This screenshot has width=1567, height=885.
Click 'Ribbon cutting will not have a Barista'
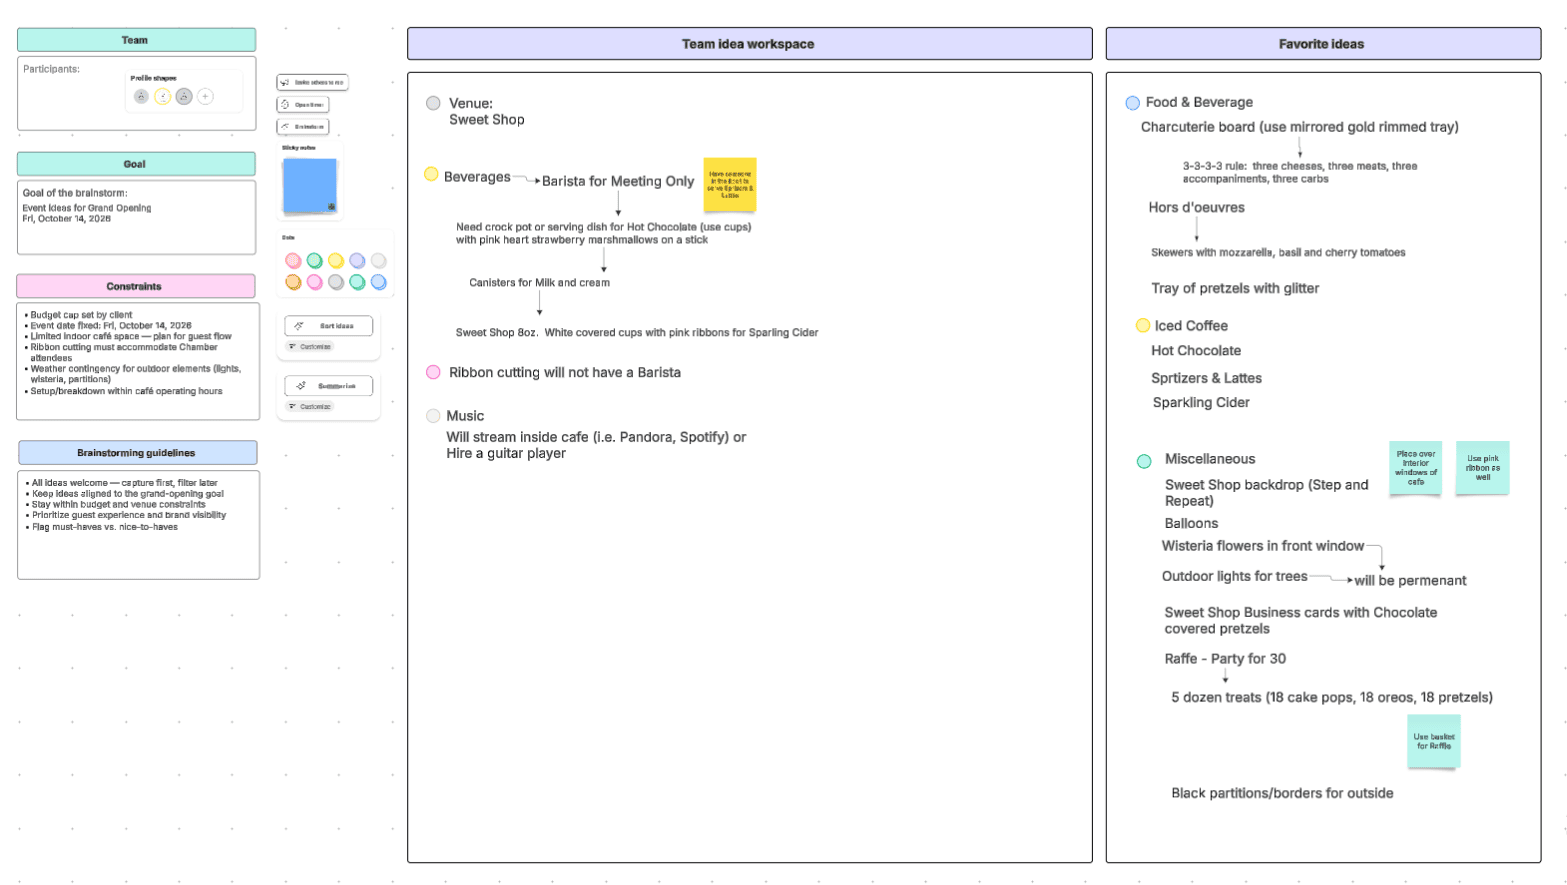[565, 372]
